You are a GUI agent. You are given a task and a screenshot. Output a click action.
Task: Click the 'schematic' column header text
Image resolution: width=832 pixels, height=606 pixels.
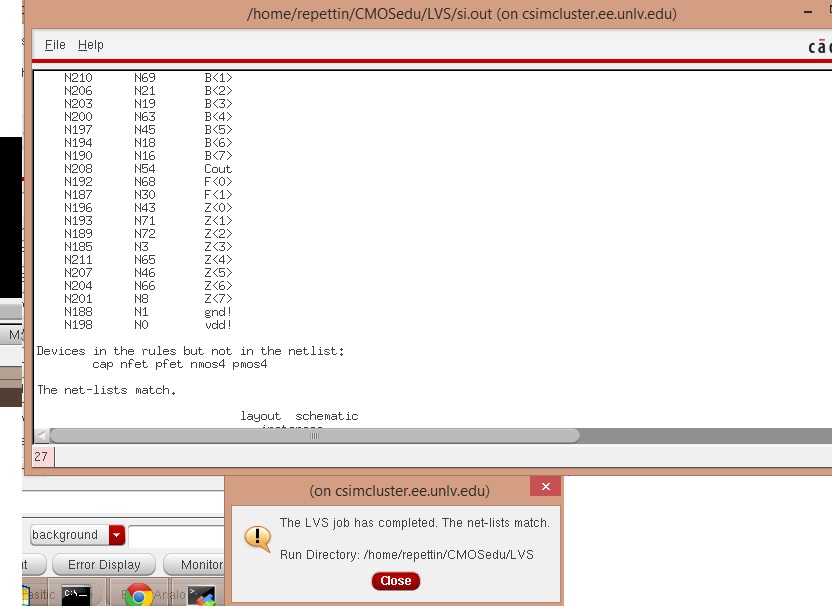point(327,416)
